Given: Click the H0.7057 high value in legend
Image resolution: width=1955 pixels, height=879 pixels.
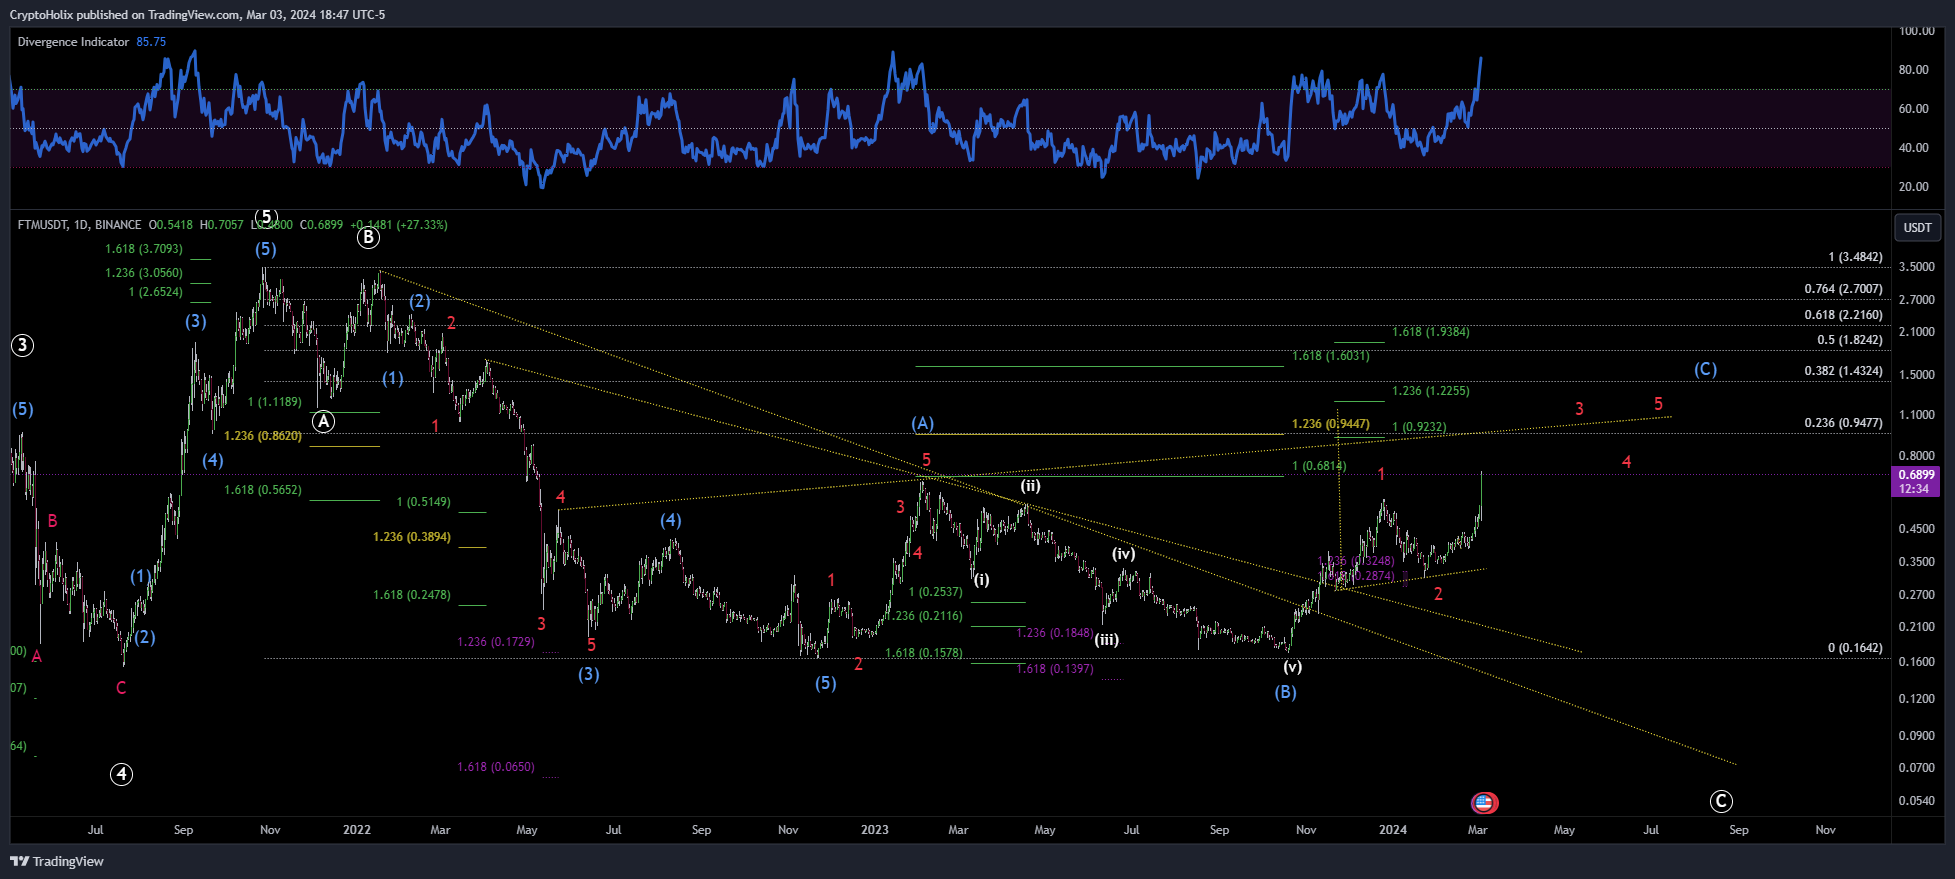Looking at the screenshot, I should pyautogui.click(x=221, y=225).
